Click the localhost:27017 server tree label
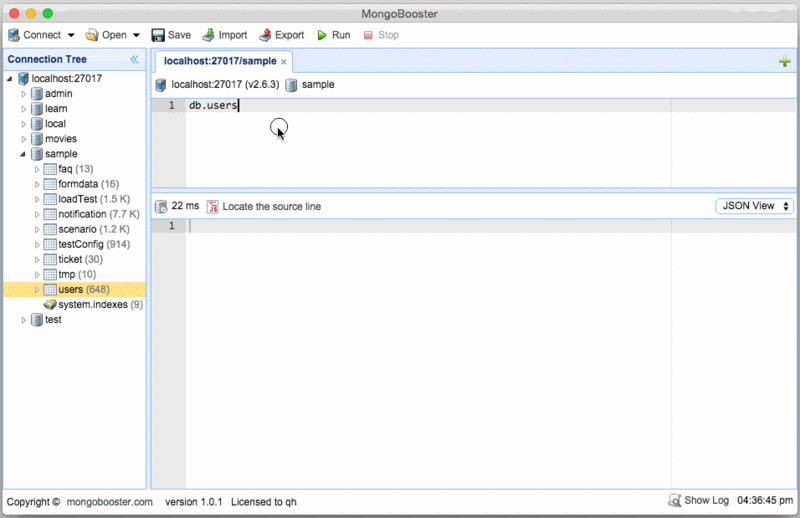This screenshot has width=800, height=518. pyautogui.click(x=67, y=79)
